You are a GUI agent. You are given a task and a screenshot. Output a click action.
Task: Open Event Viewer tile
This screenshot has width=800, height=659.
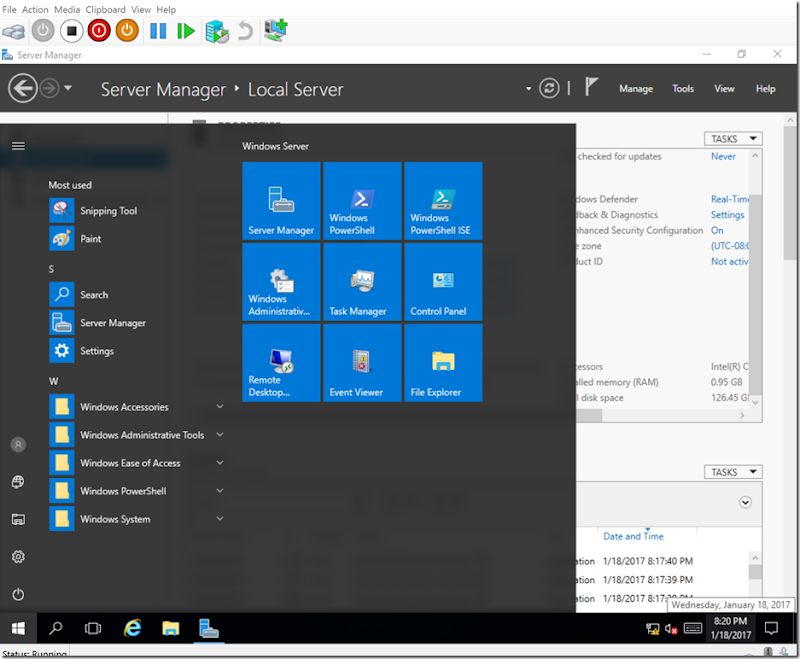tap(362, 363)
